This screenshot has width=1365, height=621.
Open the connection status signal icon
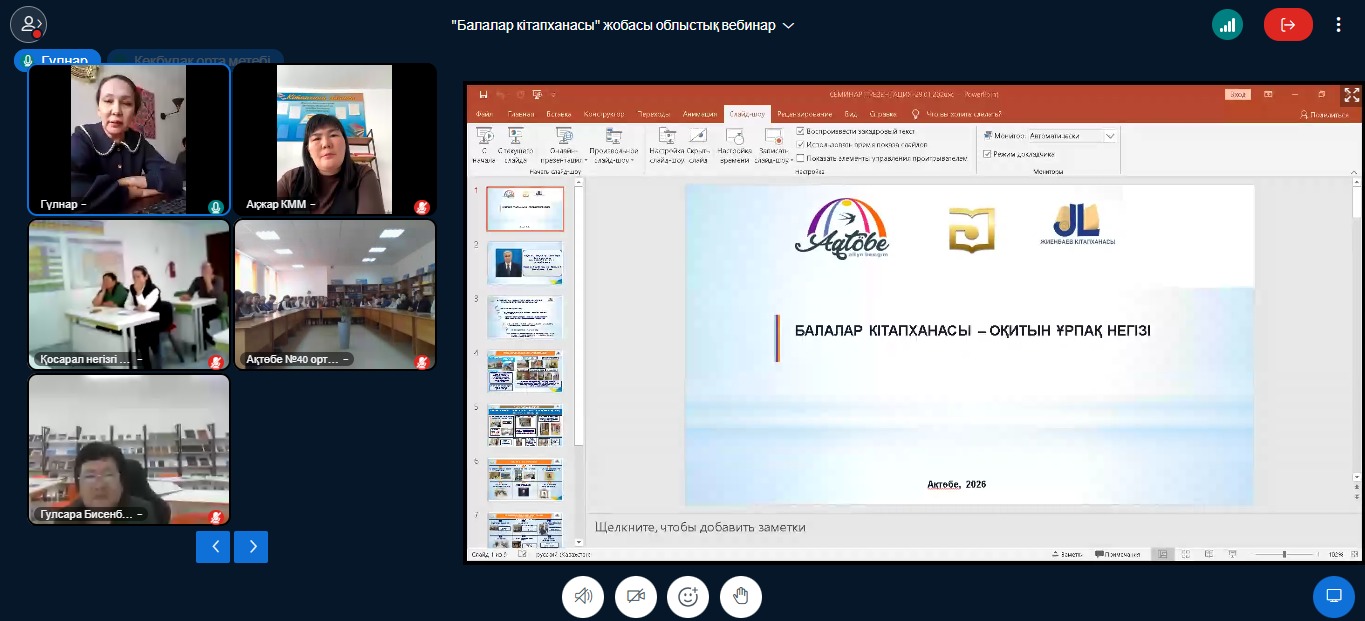click(x=1227, y=25)
